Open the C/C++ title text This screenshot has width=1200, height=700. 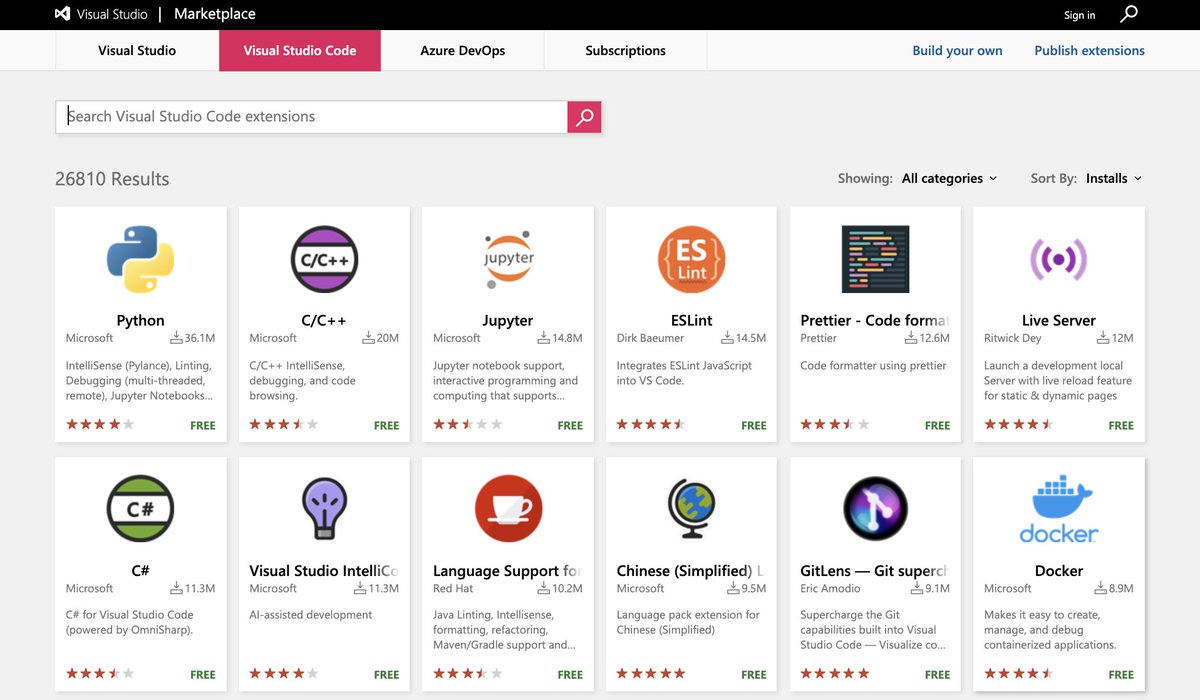324,320
